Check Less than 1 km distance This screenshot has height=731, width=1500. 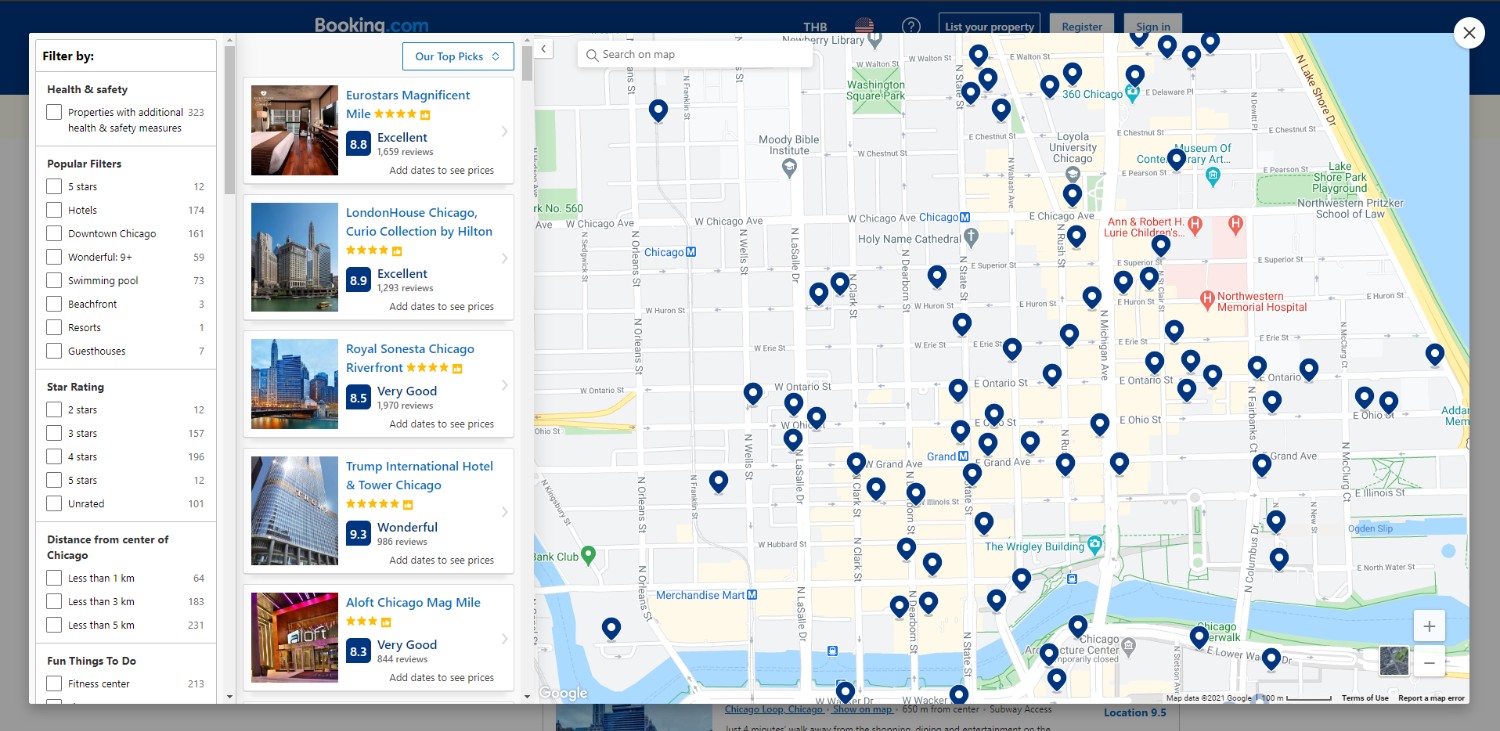tap(54, 578)
